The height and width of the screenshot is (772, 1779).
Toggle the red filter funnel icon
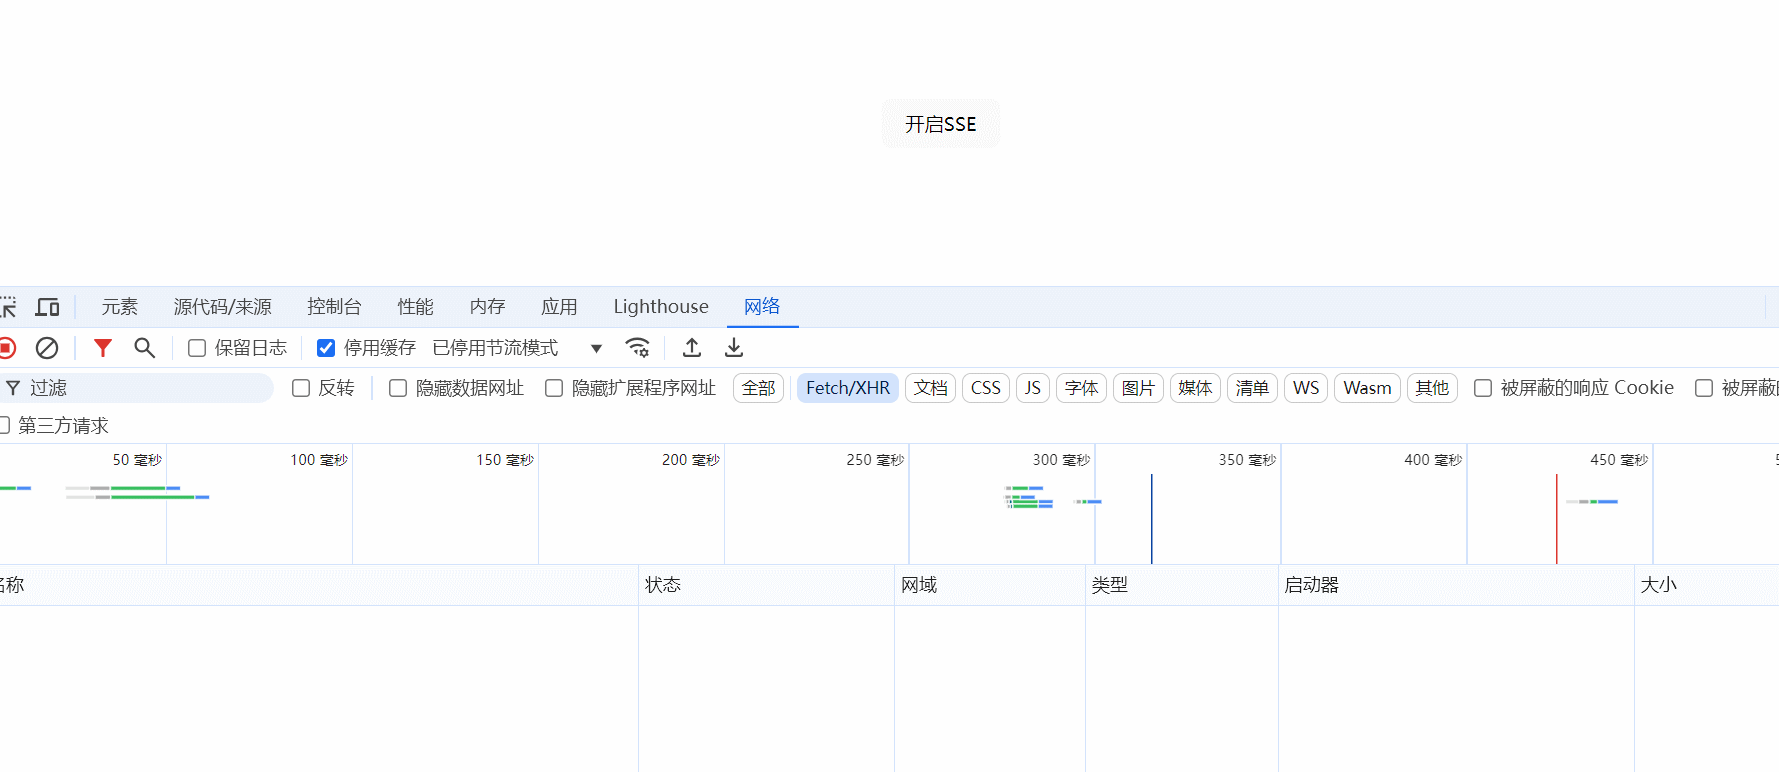pos(102,348)
